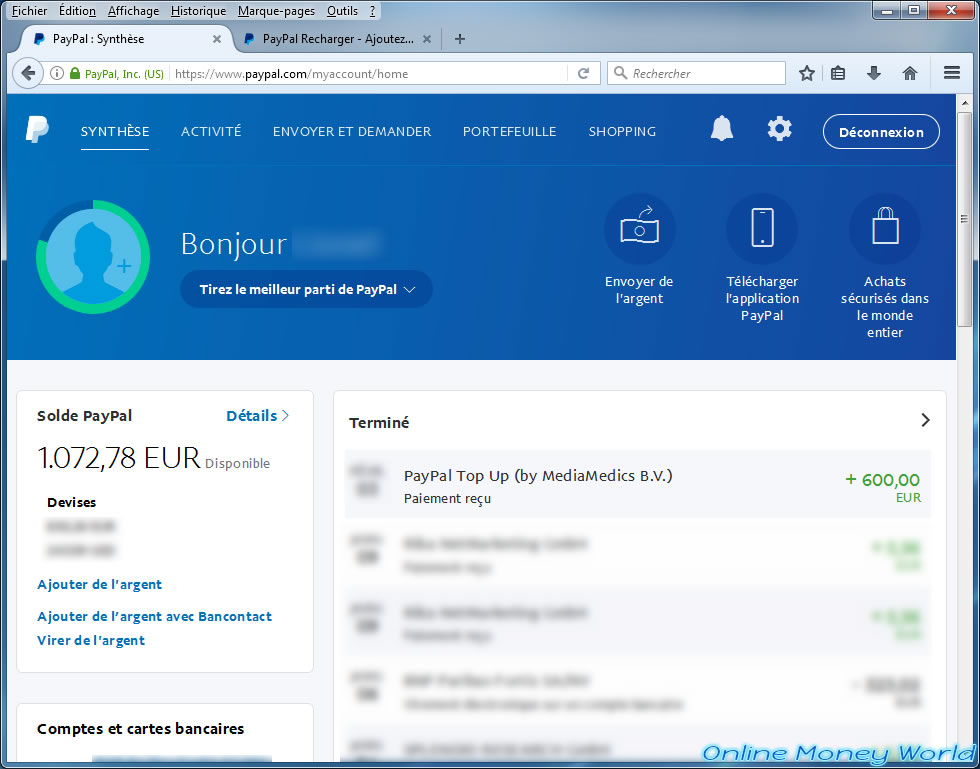Open the ? help menu
980x769 pixels.
coord(372,11)
